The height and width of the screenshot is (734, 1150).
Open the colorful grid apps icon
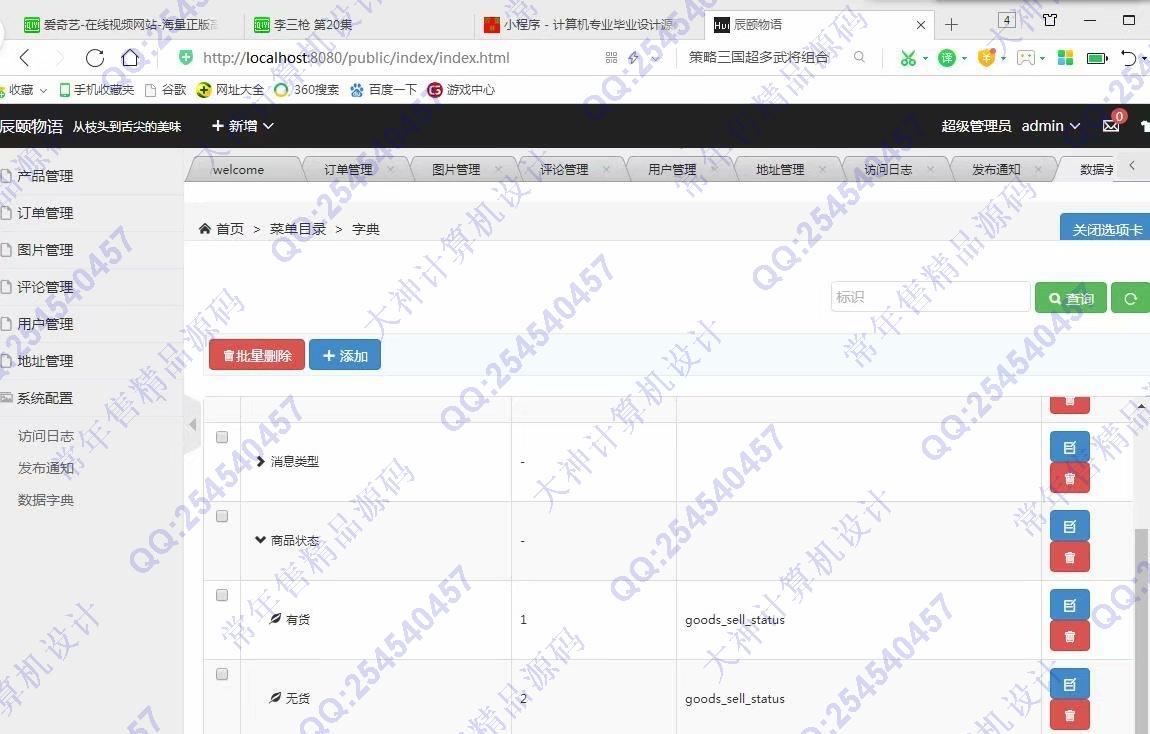coord(1066,57)
